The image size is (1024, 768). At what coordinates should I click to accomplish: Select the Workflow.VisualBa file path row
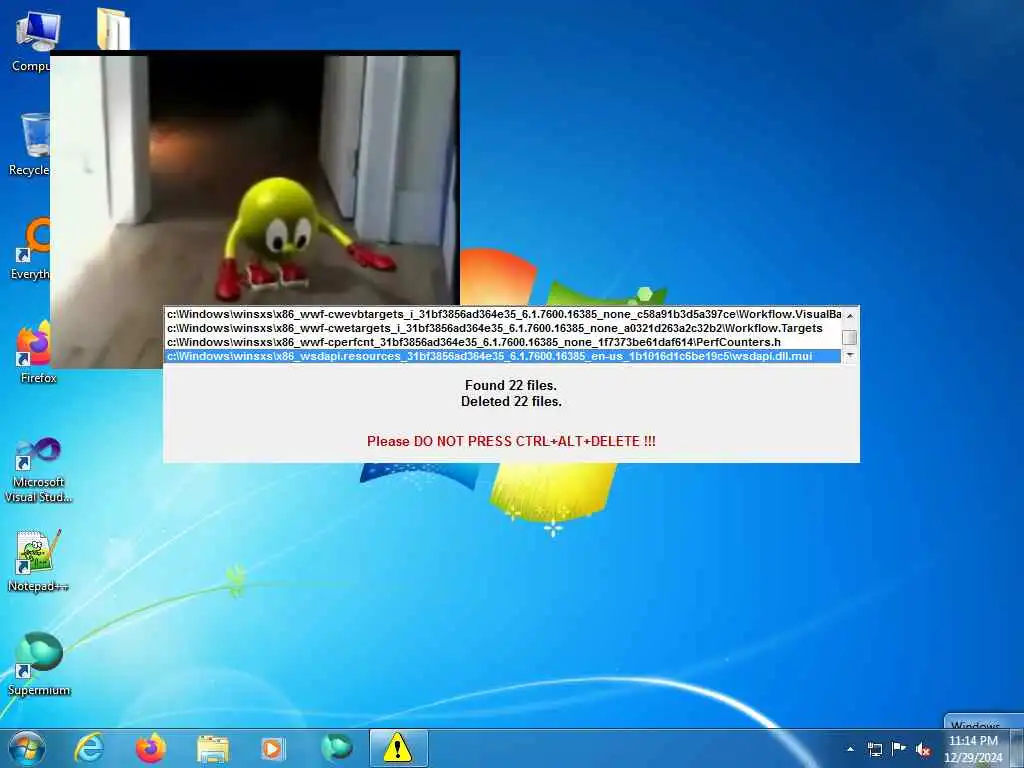coord(504,314)
